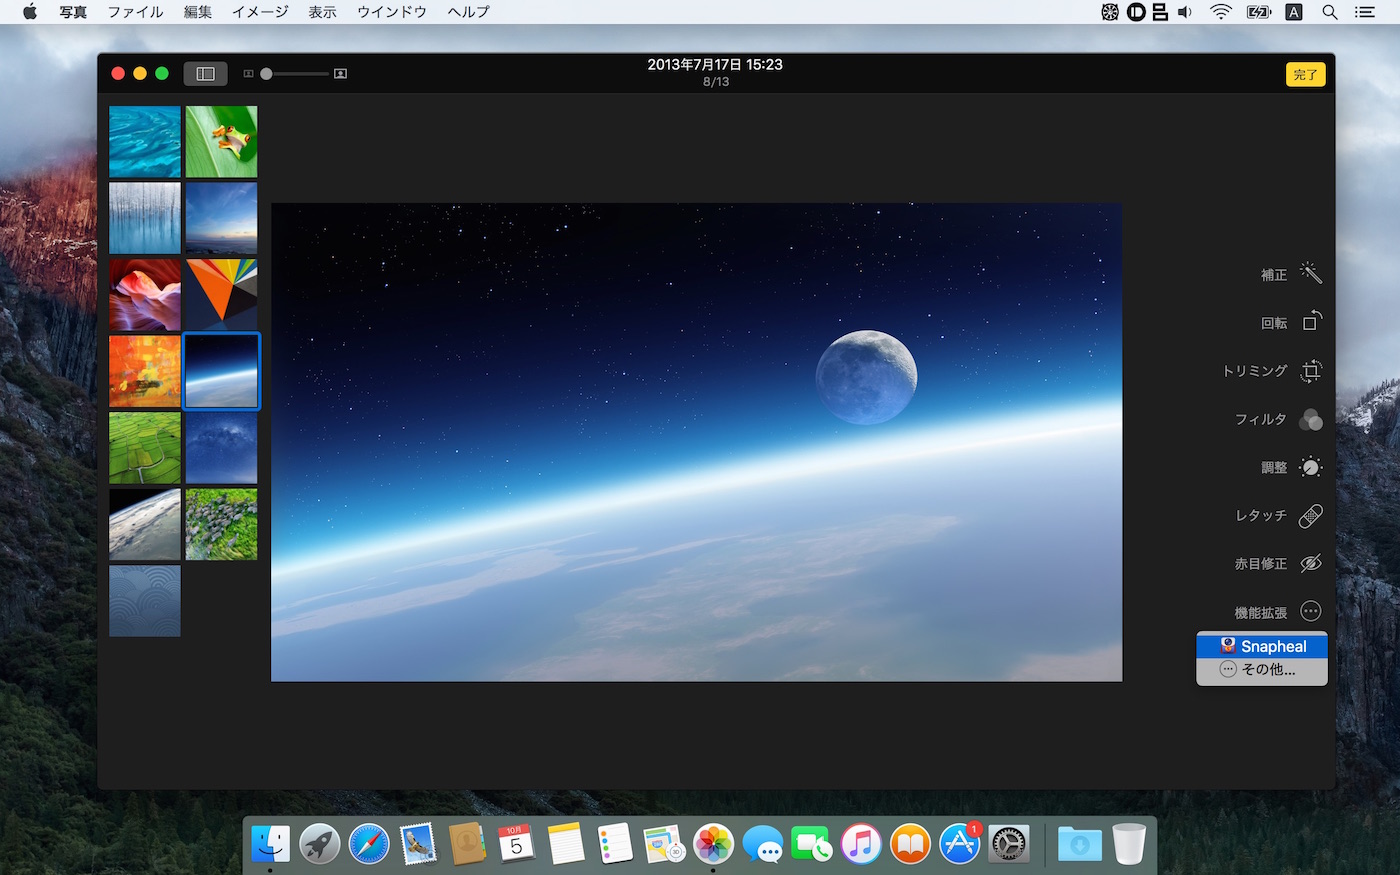1400x875 pixels.
Task: Select the green rice fields thumbnail
Action: (145, 448)
